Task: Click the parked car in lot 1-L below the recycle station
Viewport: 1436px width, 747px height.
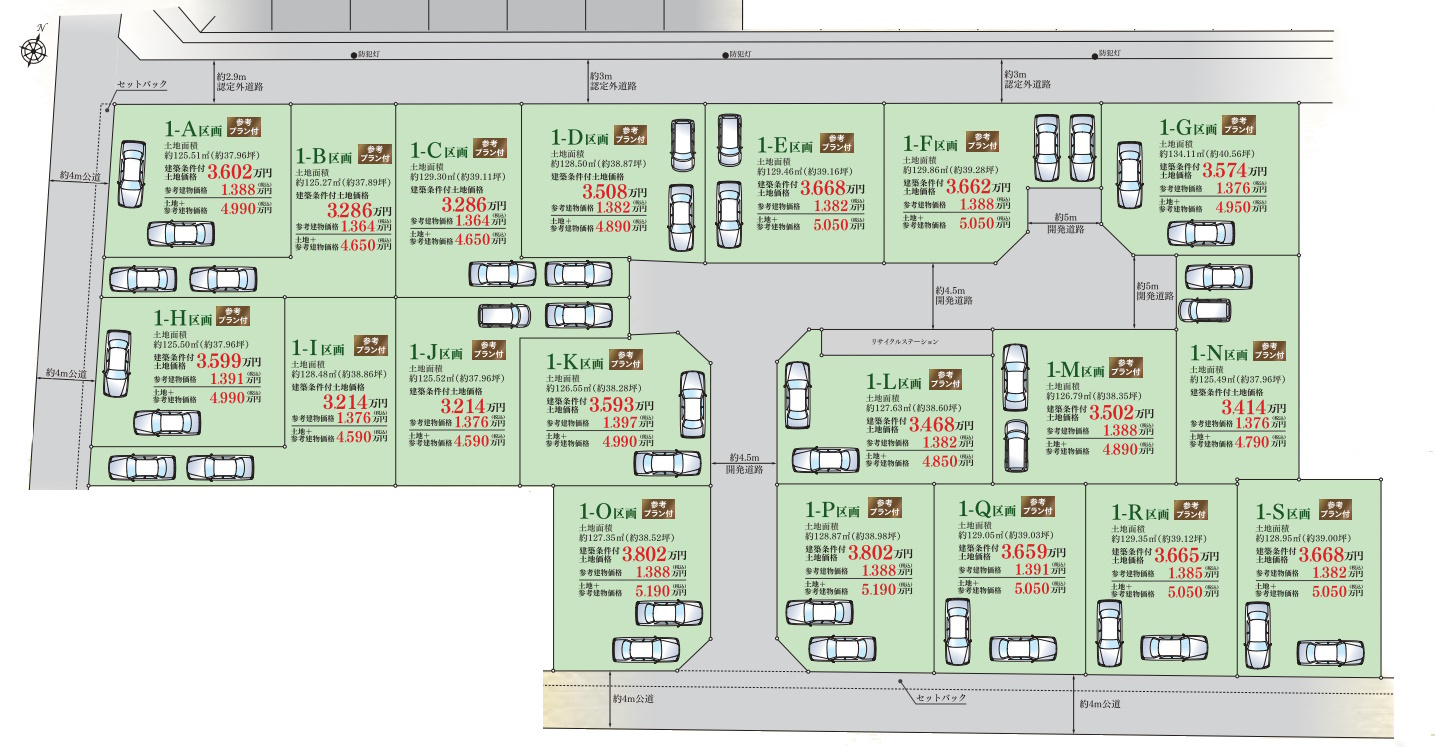Action: click(x=797, y=394)
